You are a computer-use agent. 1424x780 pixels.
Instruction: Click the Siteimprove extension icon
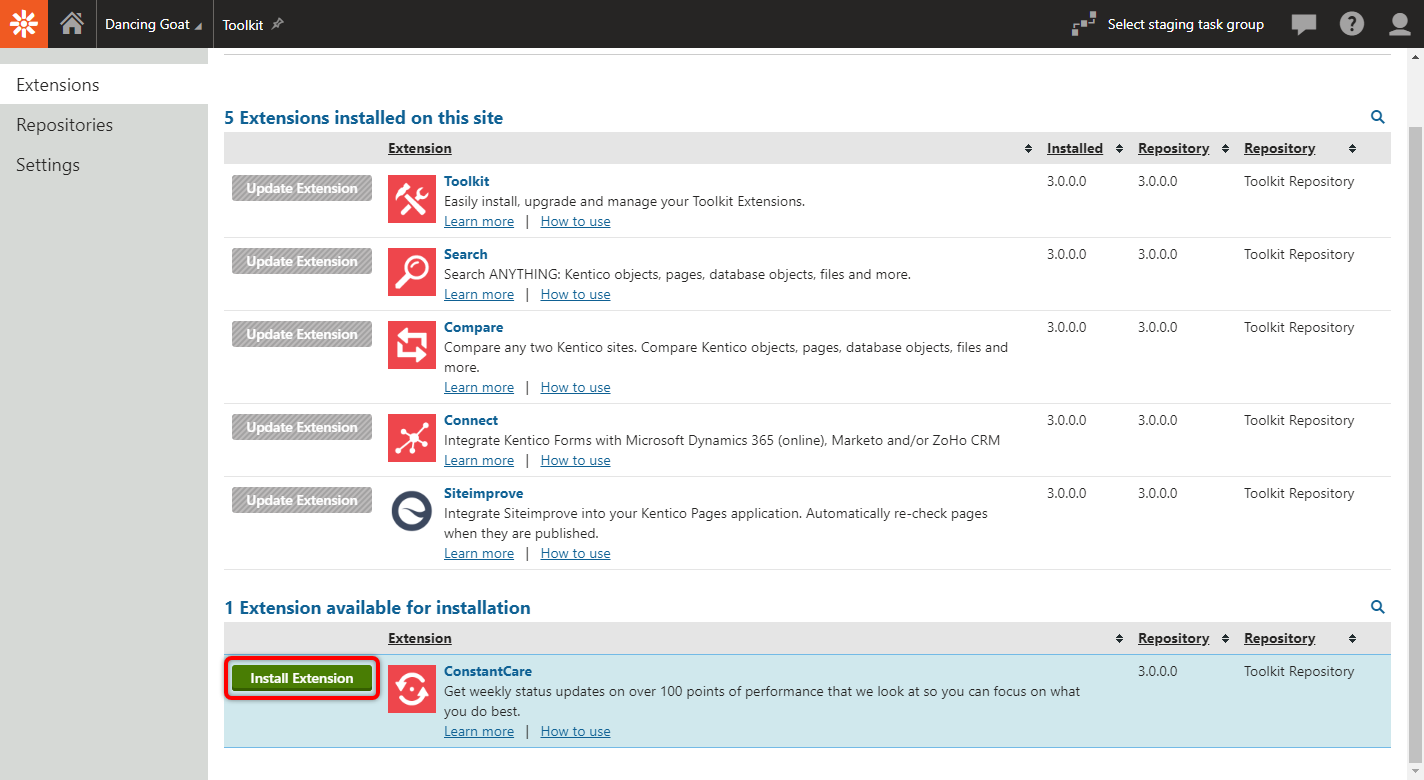coord(412,512)
